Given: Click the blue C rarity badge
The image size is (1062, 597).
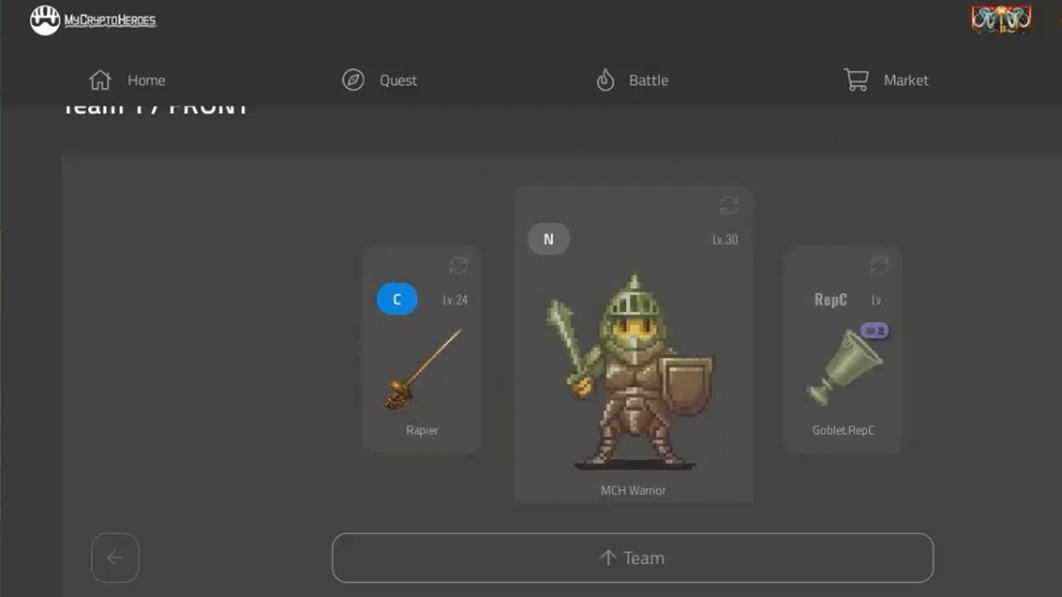Looking at the screenshot, I should (397, 299).
